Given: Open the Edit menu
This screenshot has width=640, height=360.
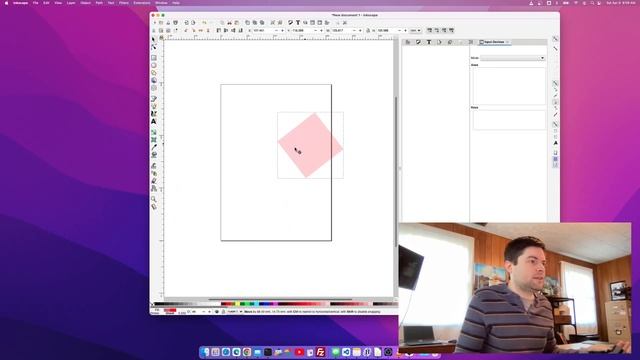Looking at the screenshot, I should point(46,3).
